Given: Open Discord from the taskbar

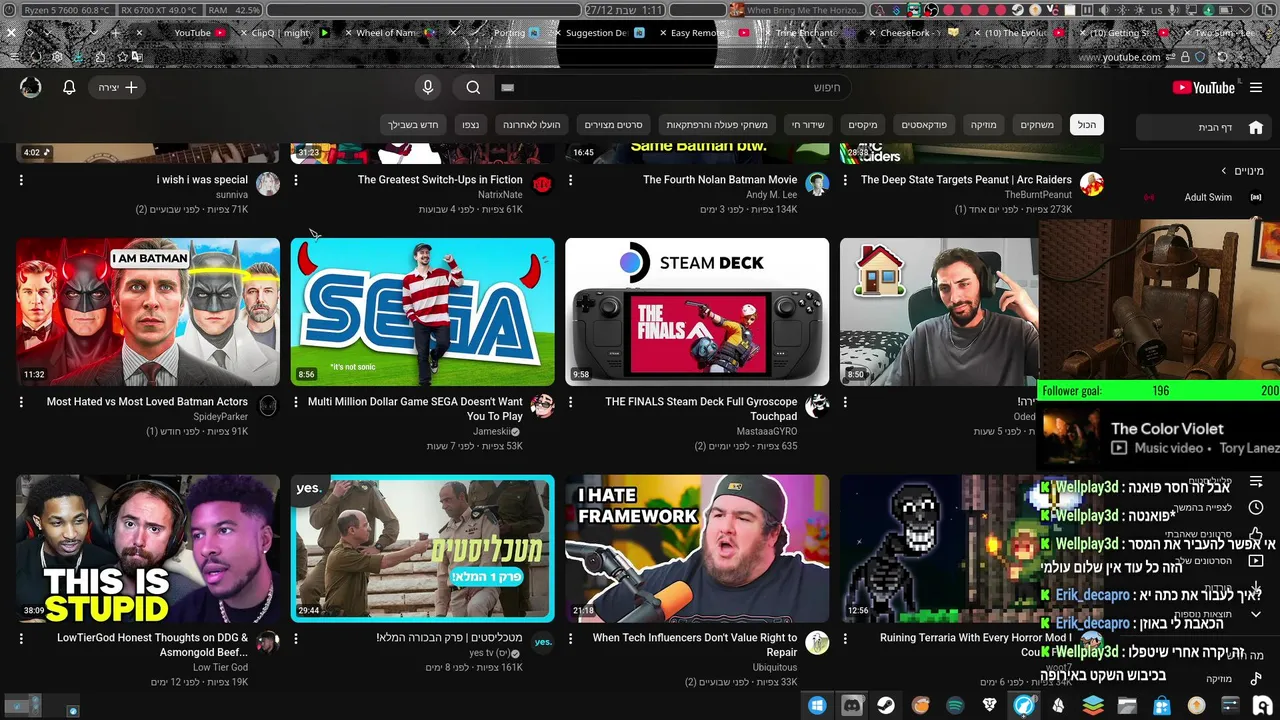Looking at the screenshot, I should point(852,706).
